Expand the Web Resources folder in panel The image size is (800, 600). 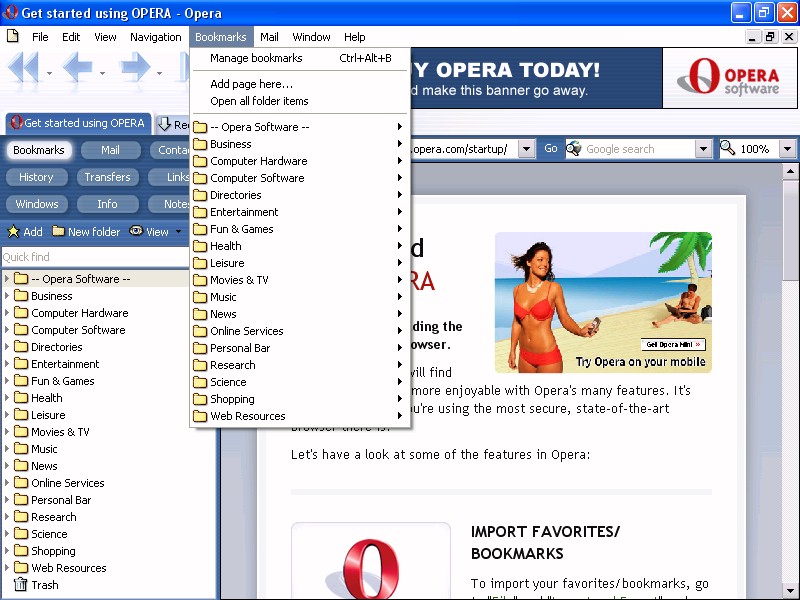7,567
